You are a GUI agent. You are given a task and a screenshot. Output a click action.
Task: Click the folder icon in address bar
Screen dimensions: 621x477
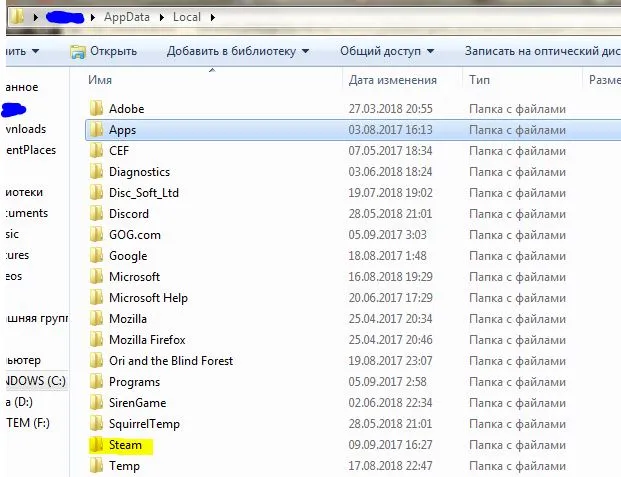(x=17, y=17)
